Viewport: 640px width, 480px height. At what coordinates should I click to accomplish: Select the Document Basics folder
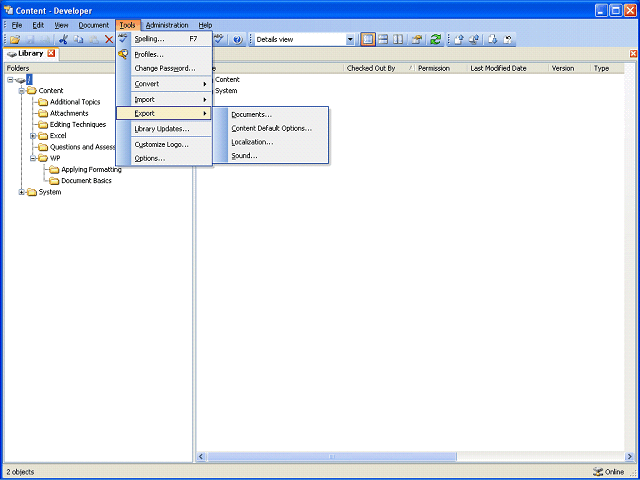(86, 181)
